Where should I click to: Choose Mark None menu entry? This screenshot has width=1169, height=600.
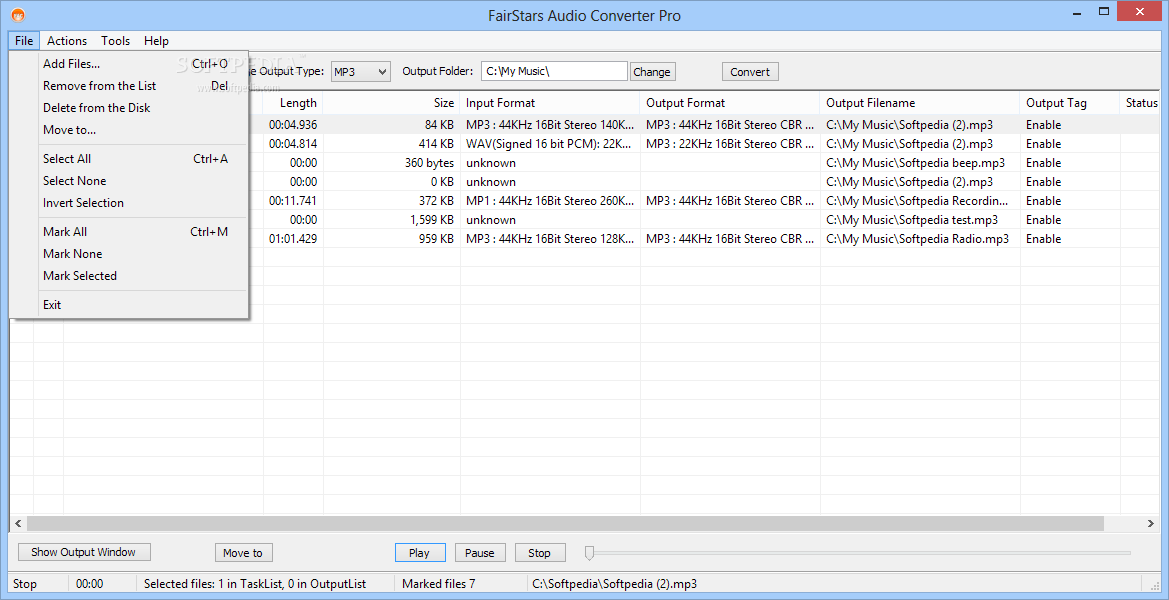pyautogui.click(x=128, y=254)
